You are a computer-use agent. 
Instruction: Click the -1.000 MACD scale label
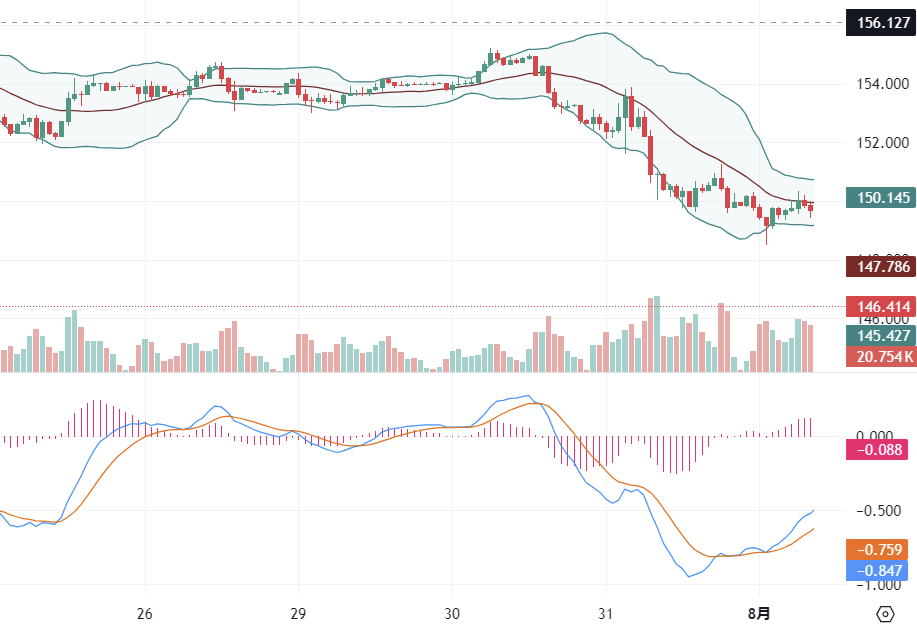click(x=880, y=586)
